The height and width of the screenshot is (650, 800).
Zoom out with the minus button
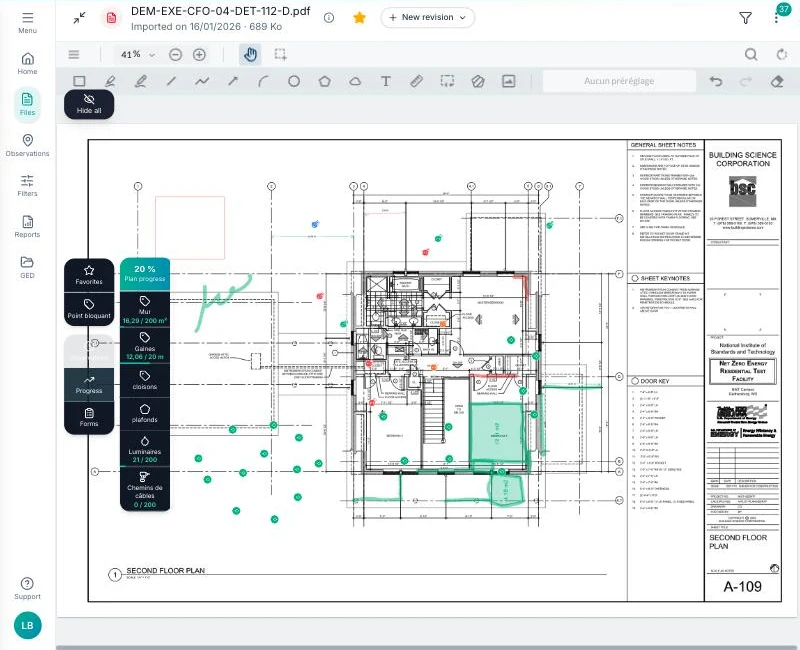(x=176, y=54)
